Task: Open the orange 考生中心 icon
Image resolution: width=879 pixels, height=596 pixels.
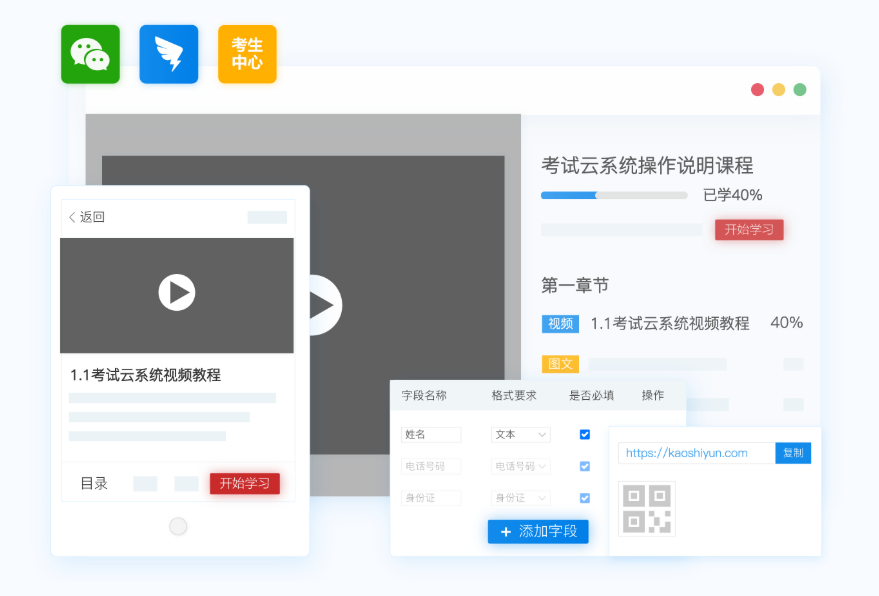Action: tap(247, 54)
